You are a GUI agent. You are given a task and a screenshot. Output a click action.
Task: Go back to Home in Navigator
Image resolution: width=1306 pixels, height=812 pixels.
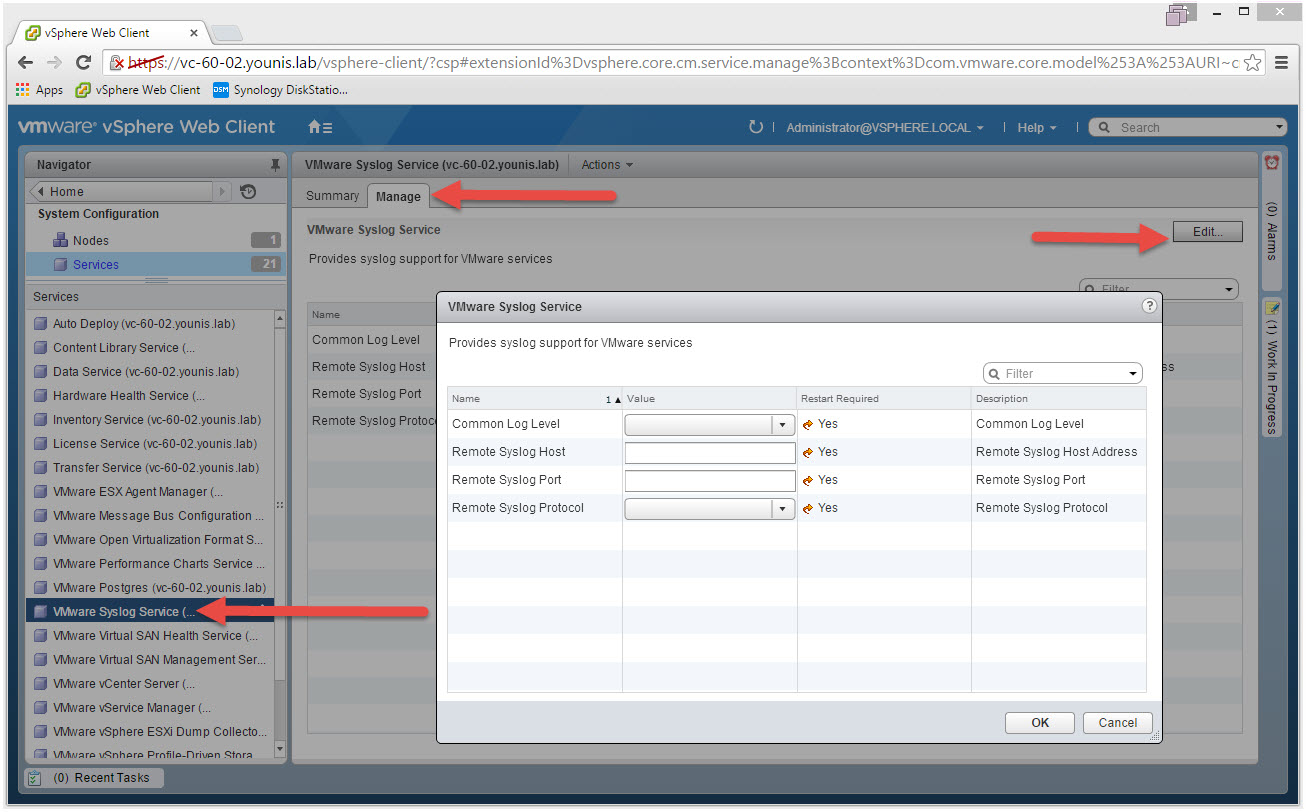122,192
